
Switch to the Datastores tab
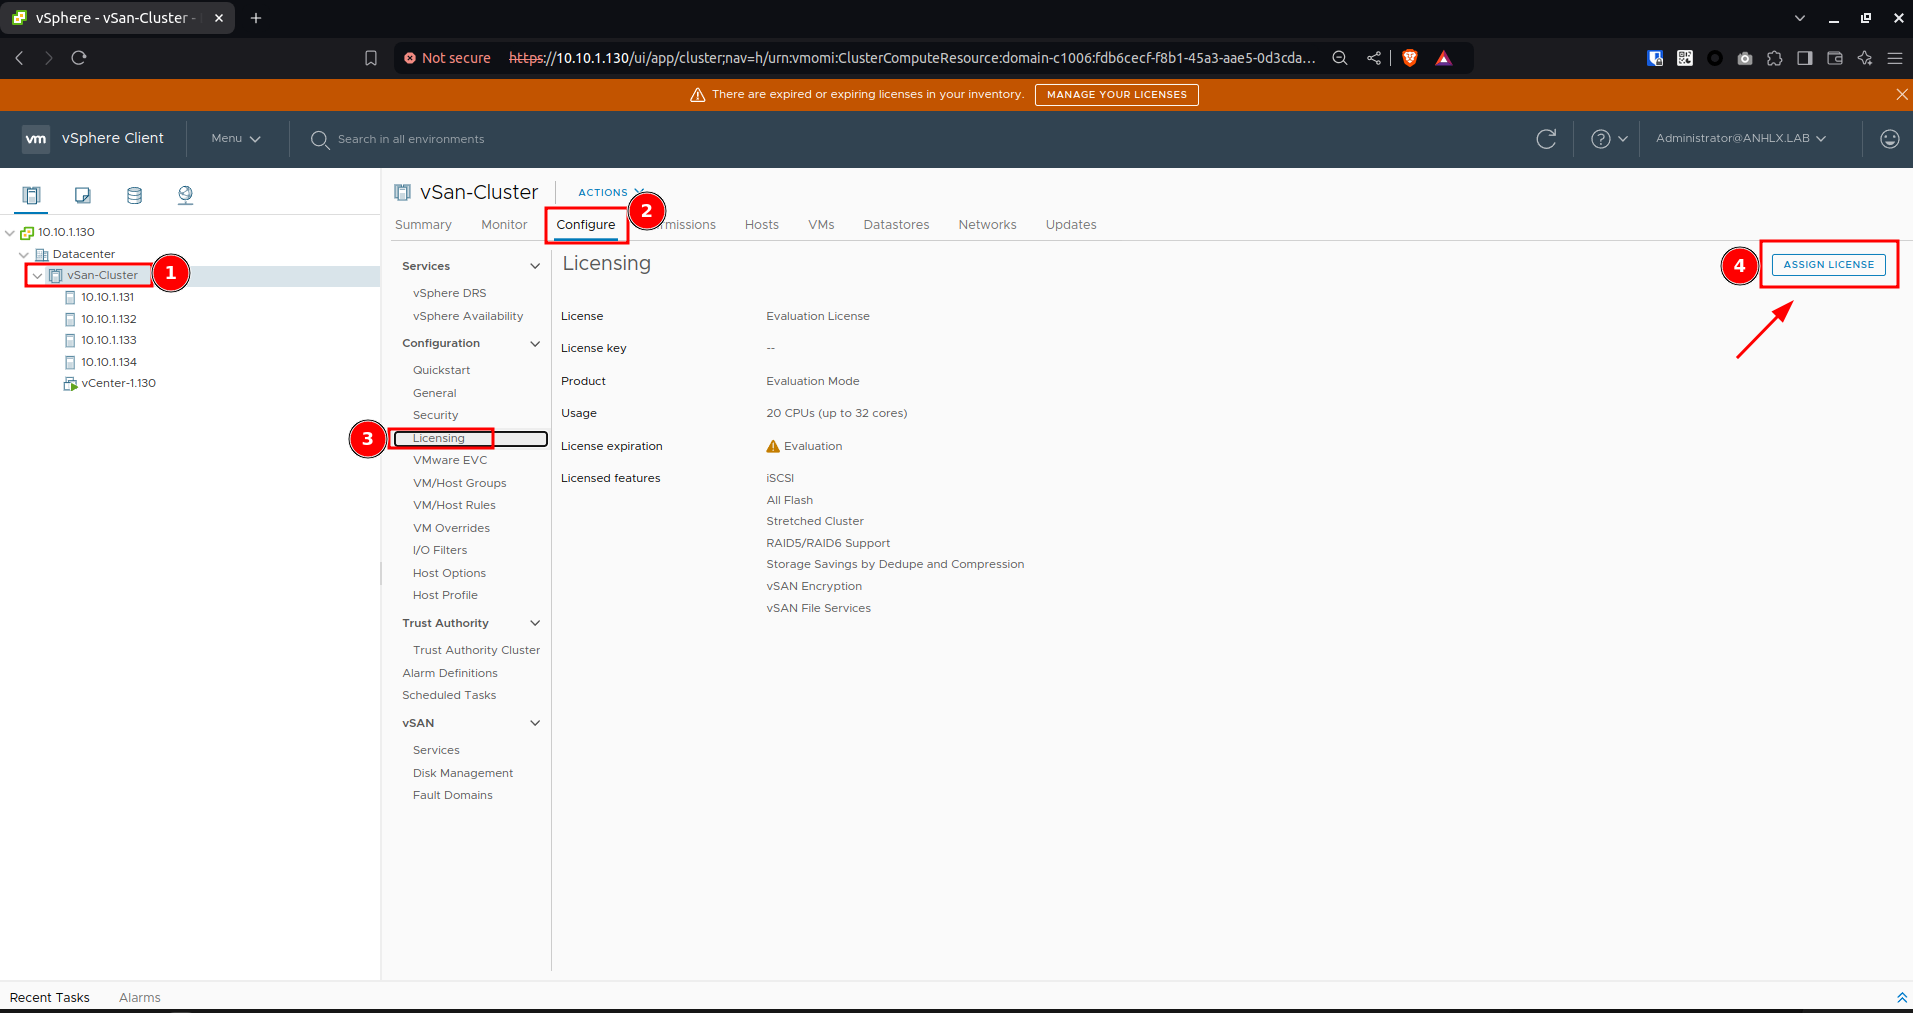896,225
